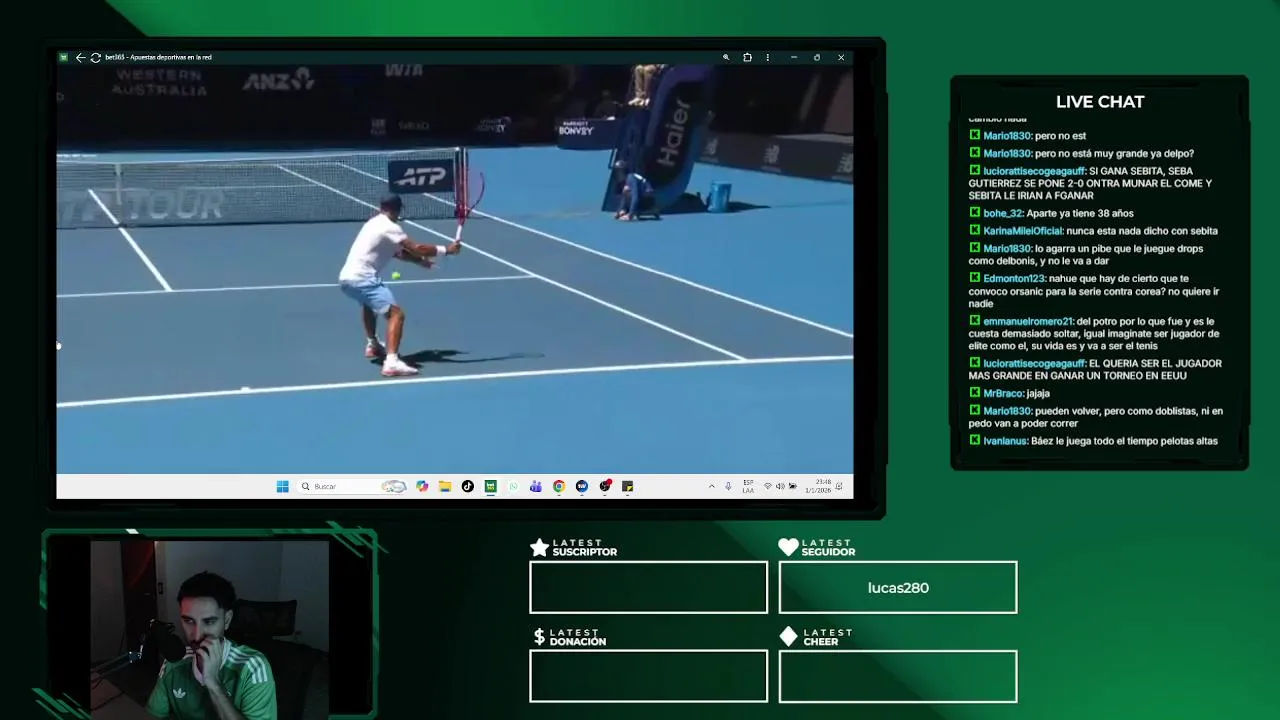Click the battery tray icon
The image size is (1280, 720).
pyautogui.click(x=792, y=487)
